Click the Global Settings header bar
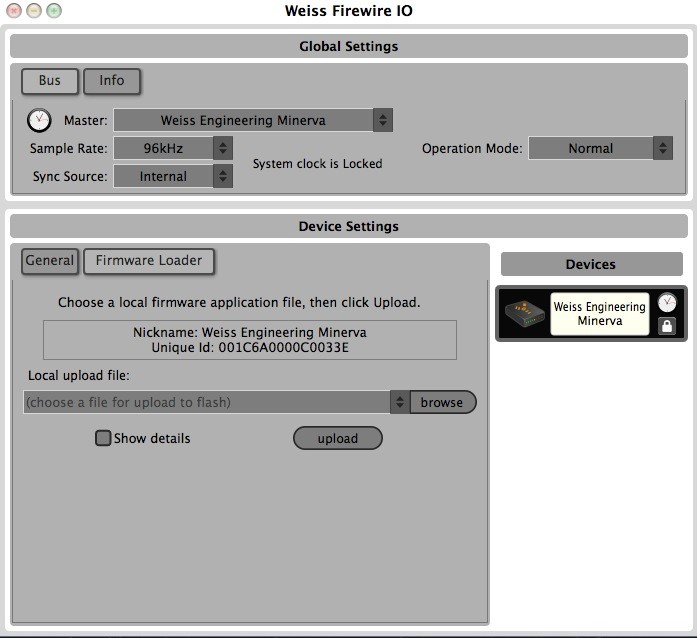The width and height of the screenshot is (697, 638). coord(348,46)
